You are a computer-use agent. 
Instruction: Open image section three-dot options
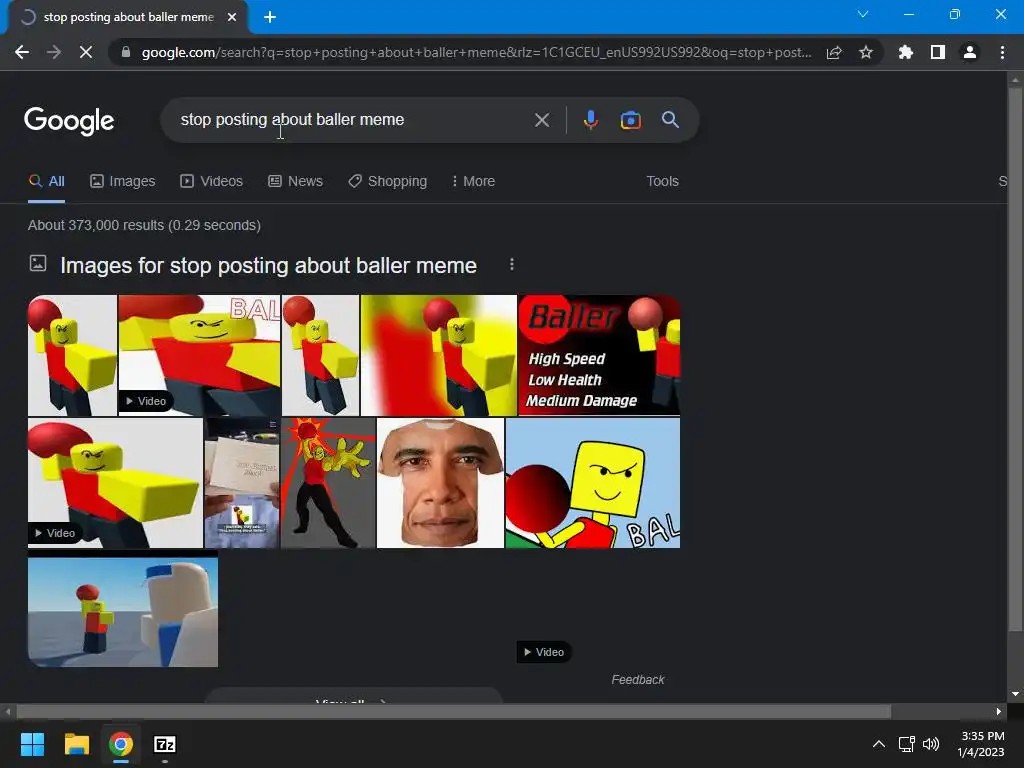(x=512, y=264)
